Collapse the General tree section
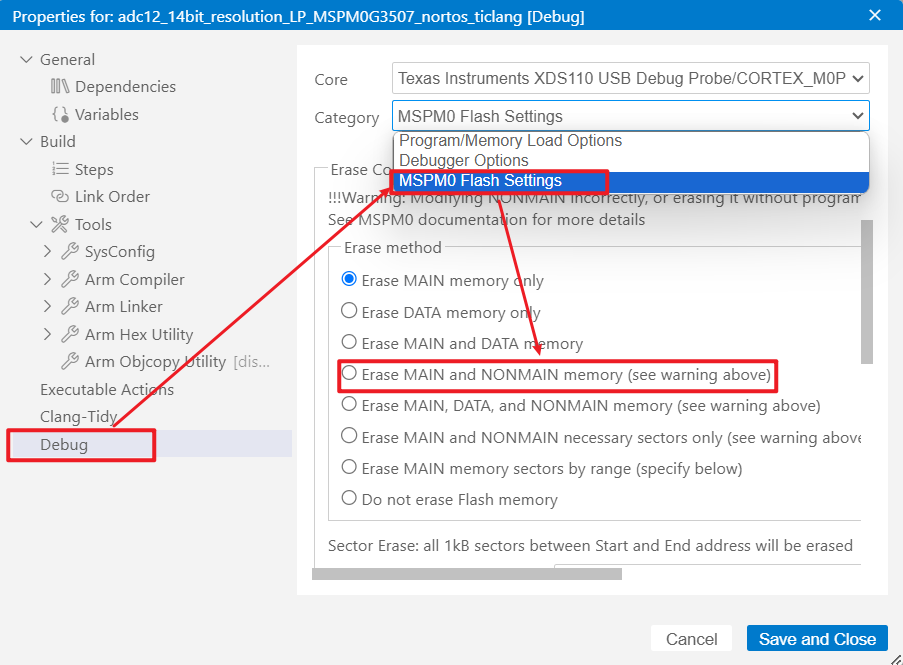Image resolution: width=903 pixels, height=665 pixels. tap(26, 60)
